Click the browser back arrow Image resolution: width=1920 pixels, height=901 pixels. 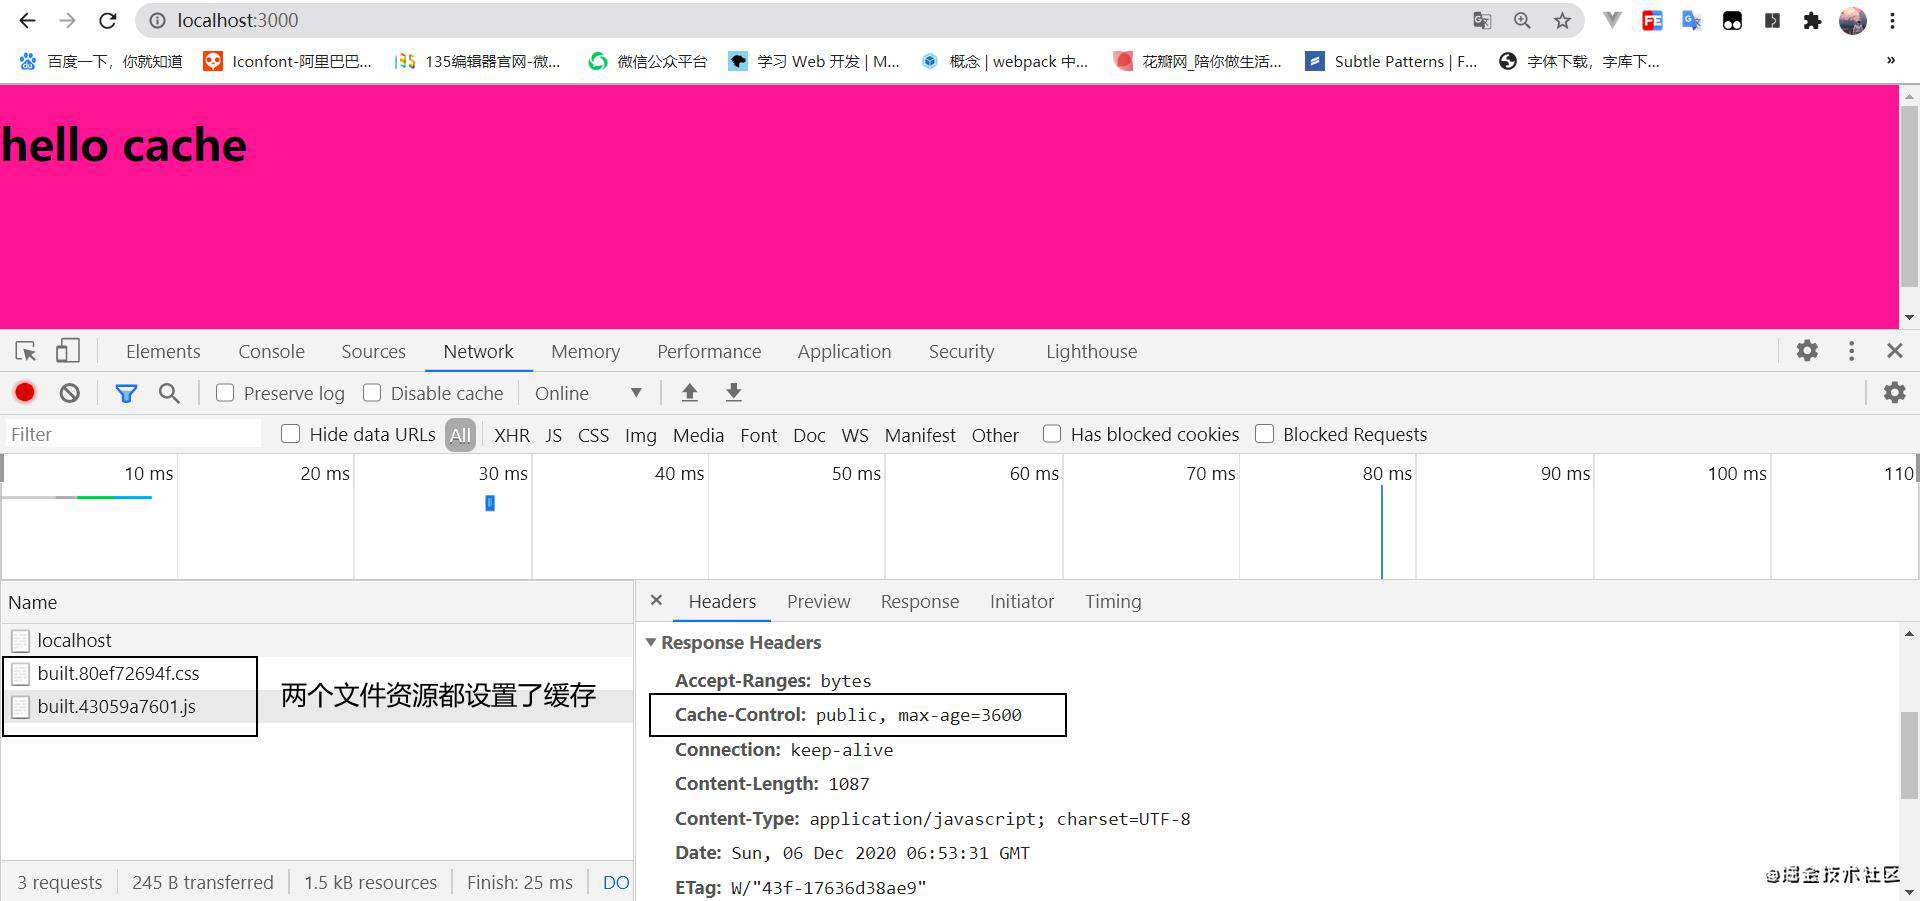pos(27,20)
